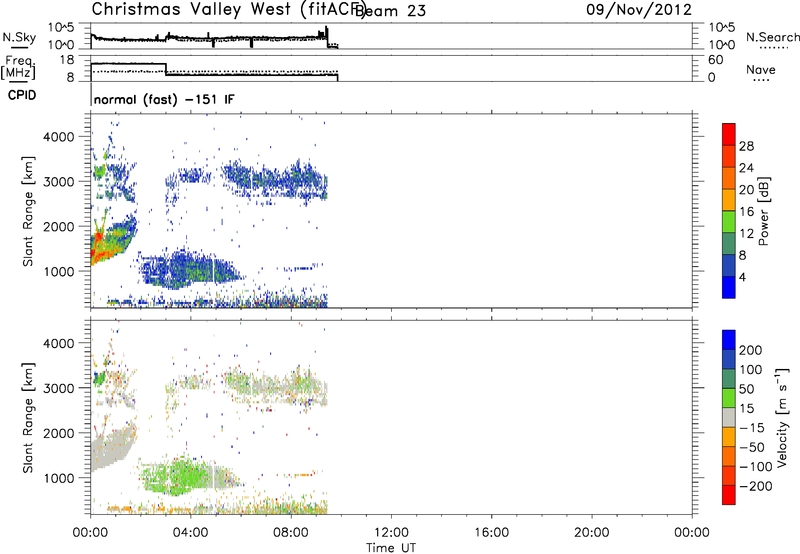Select the N.Sky legend label
The width and height of the screenshot is (800, 554).
pyautogui.click(x=19, y=37)
